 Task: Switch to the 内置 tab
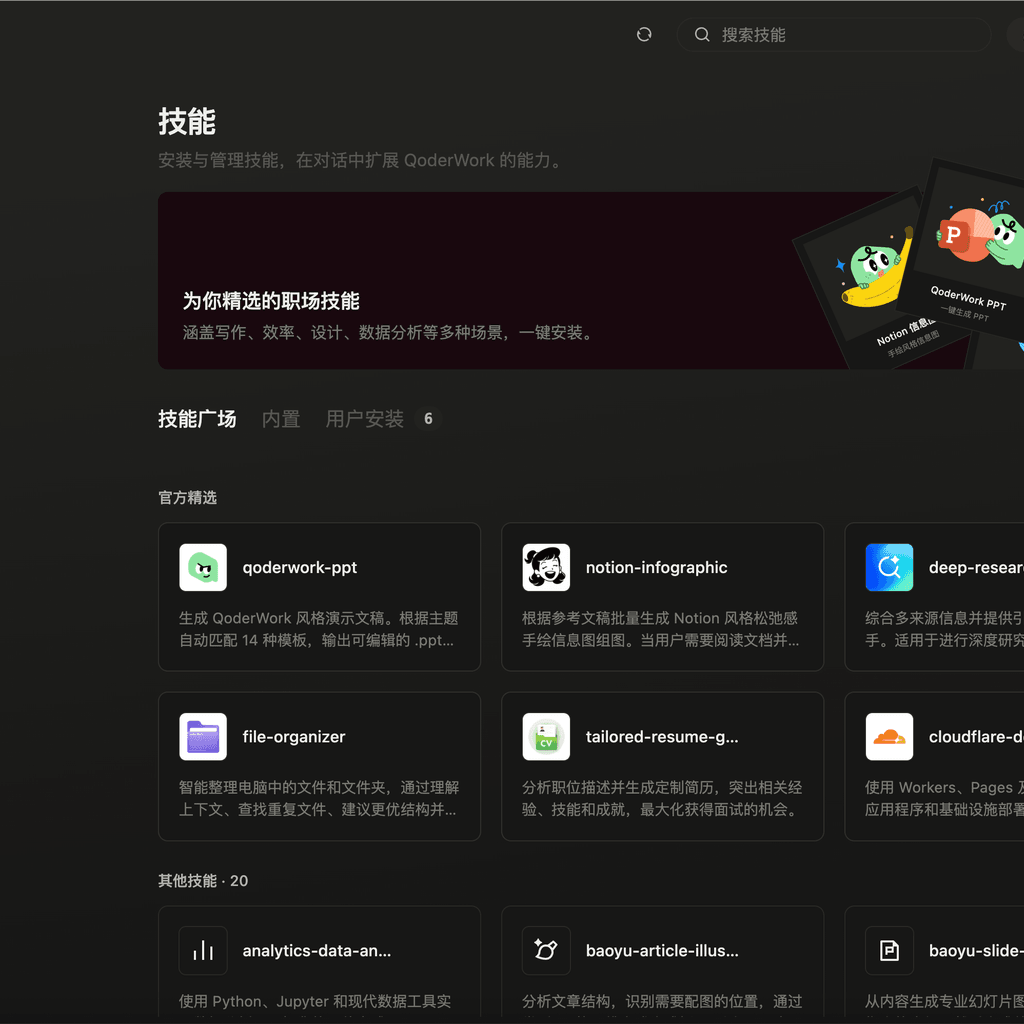[x=281, y=419]
